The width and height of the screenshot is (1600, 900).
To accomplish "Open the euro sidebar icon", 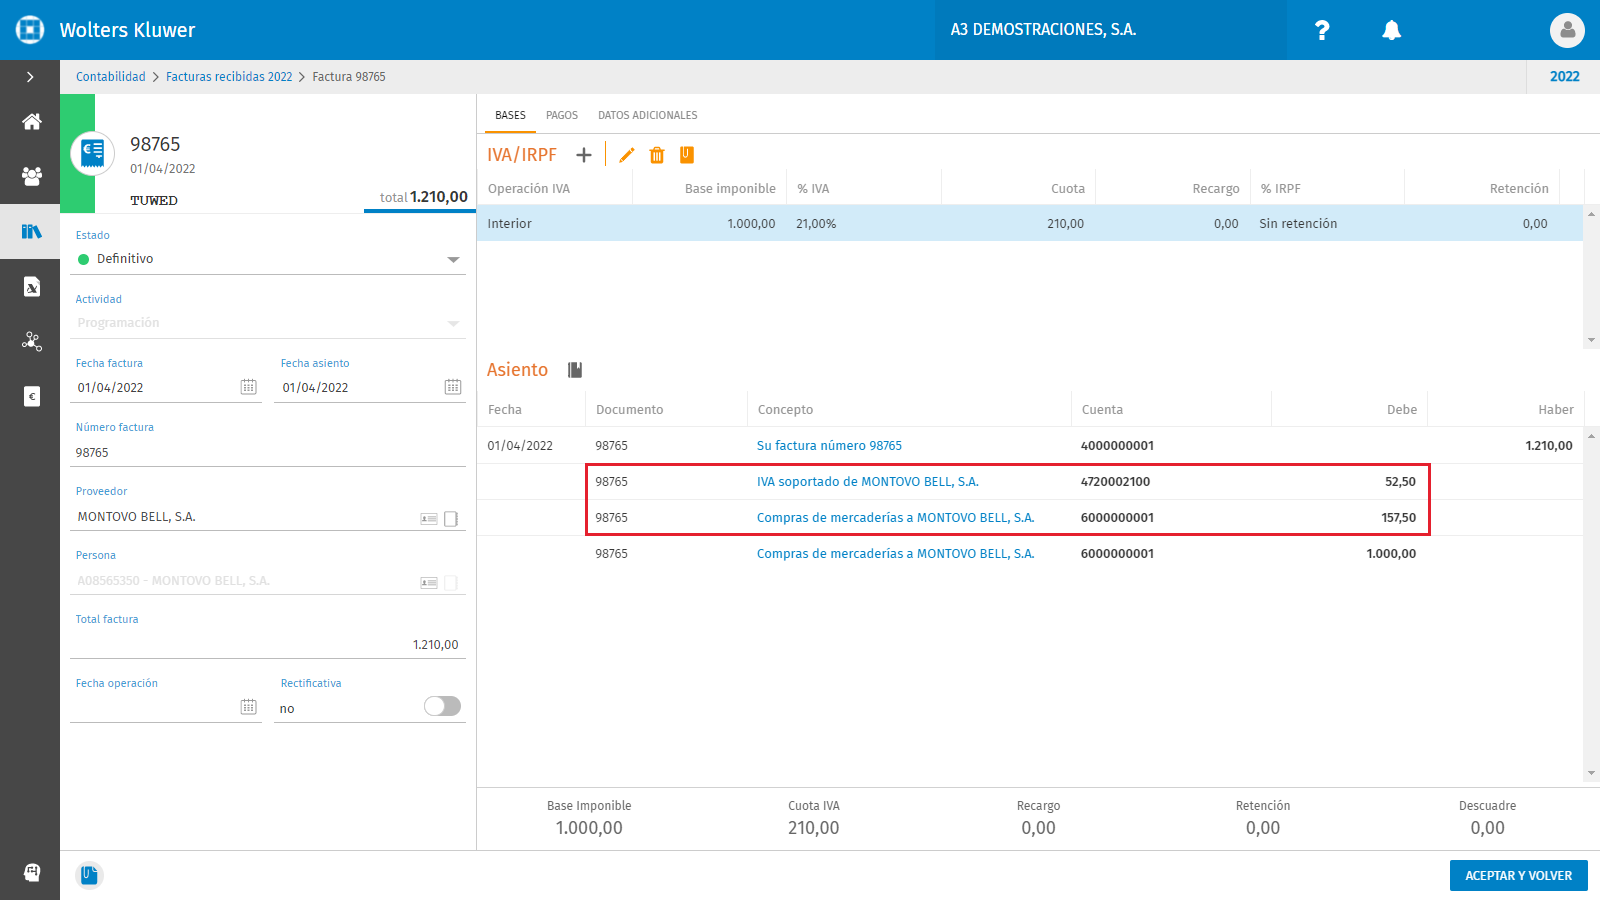I will point(32,397).
